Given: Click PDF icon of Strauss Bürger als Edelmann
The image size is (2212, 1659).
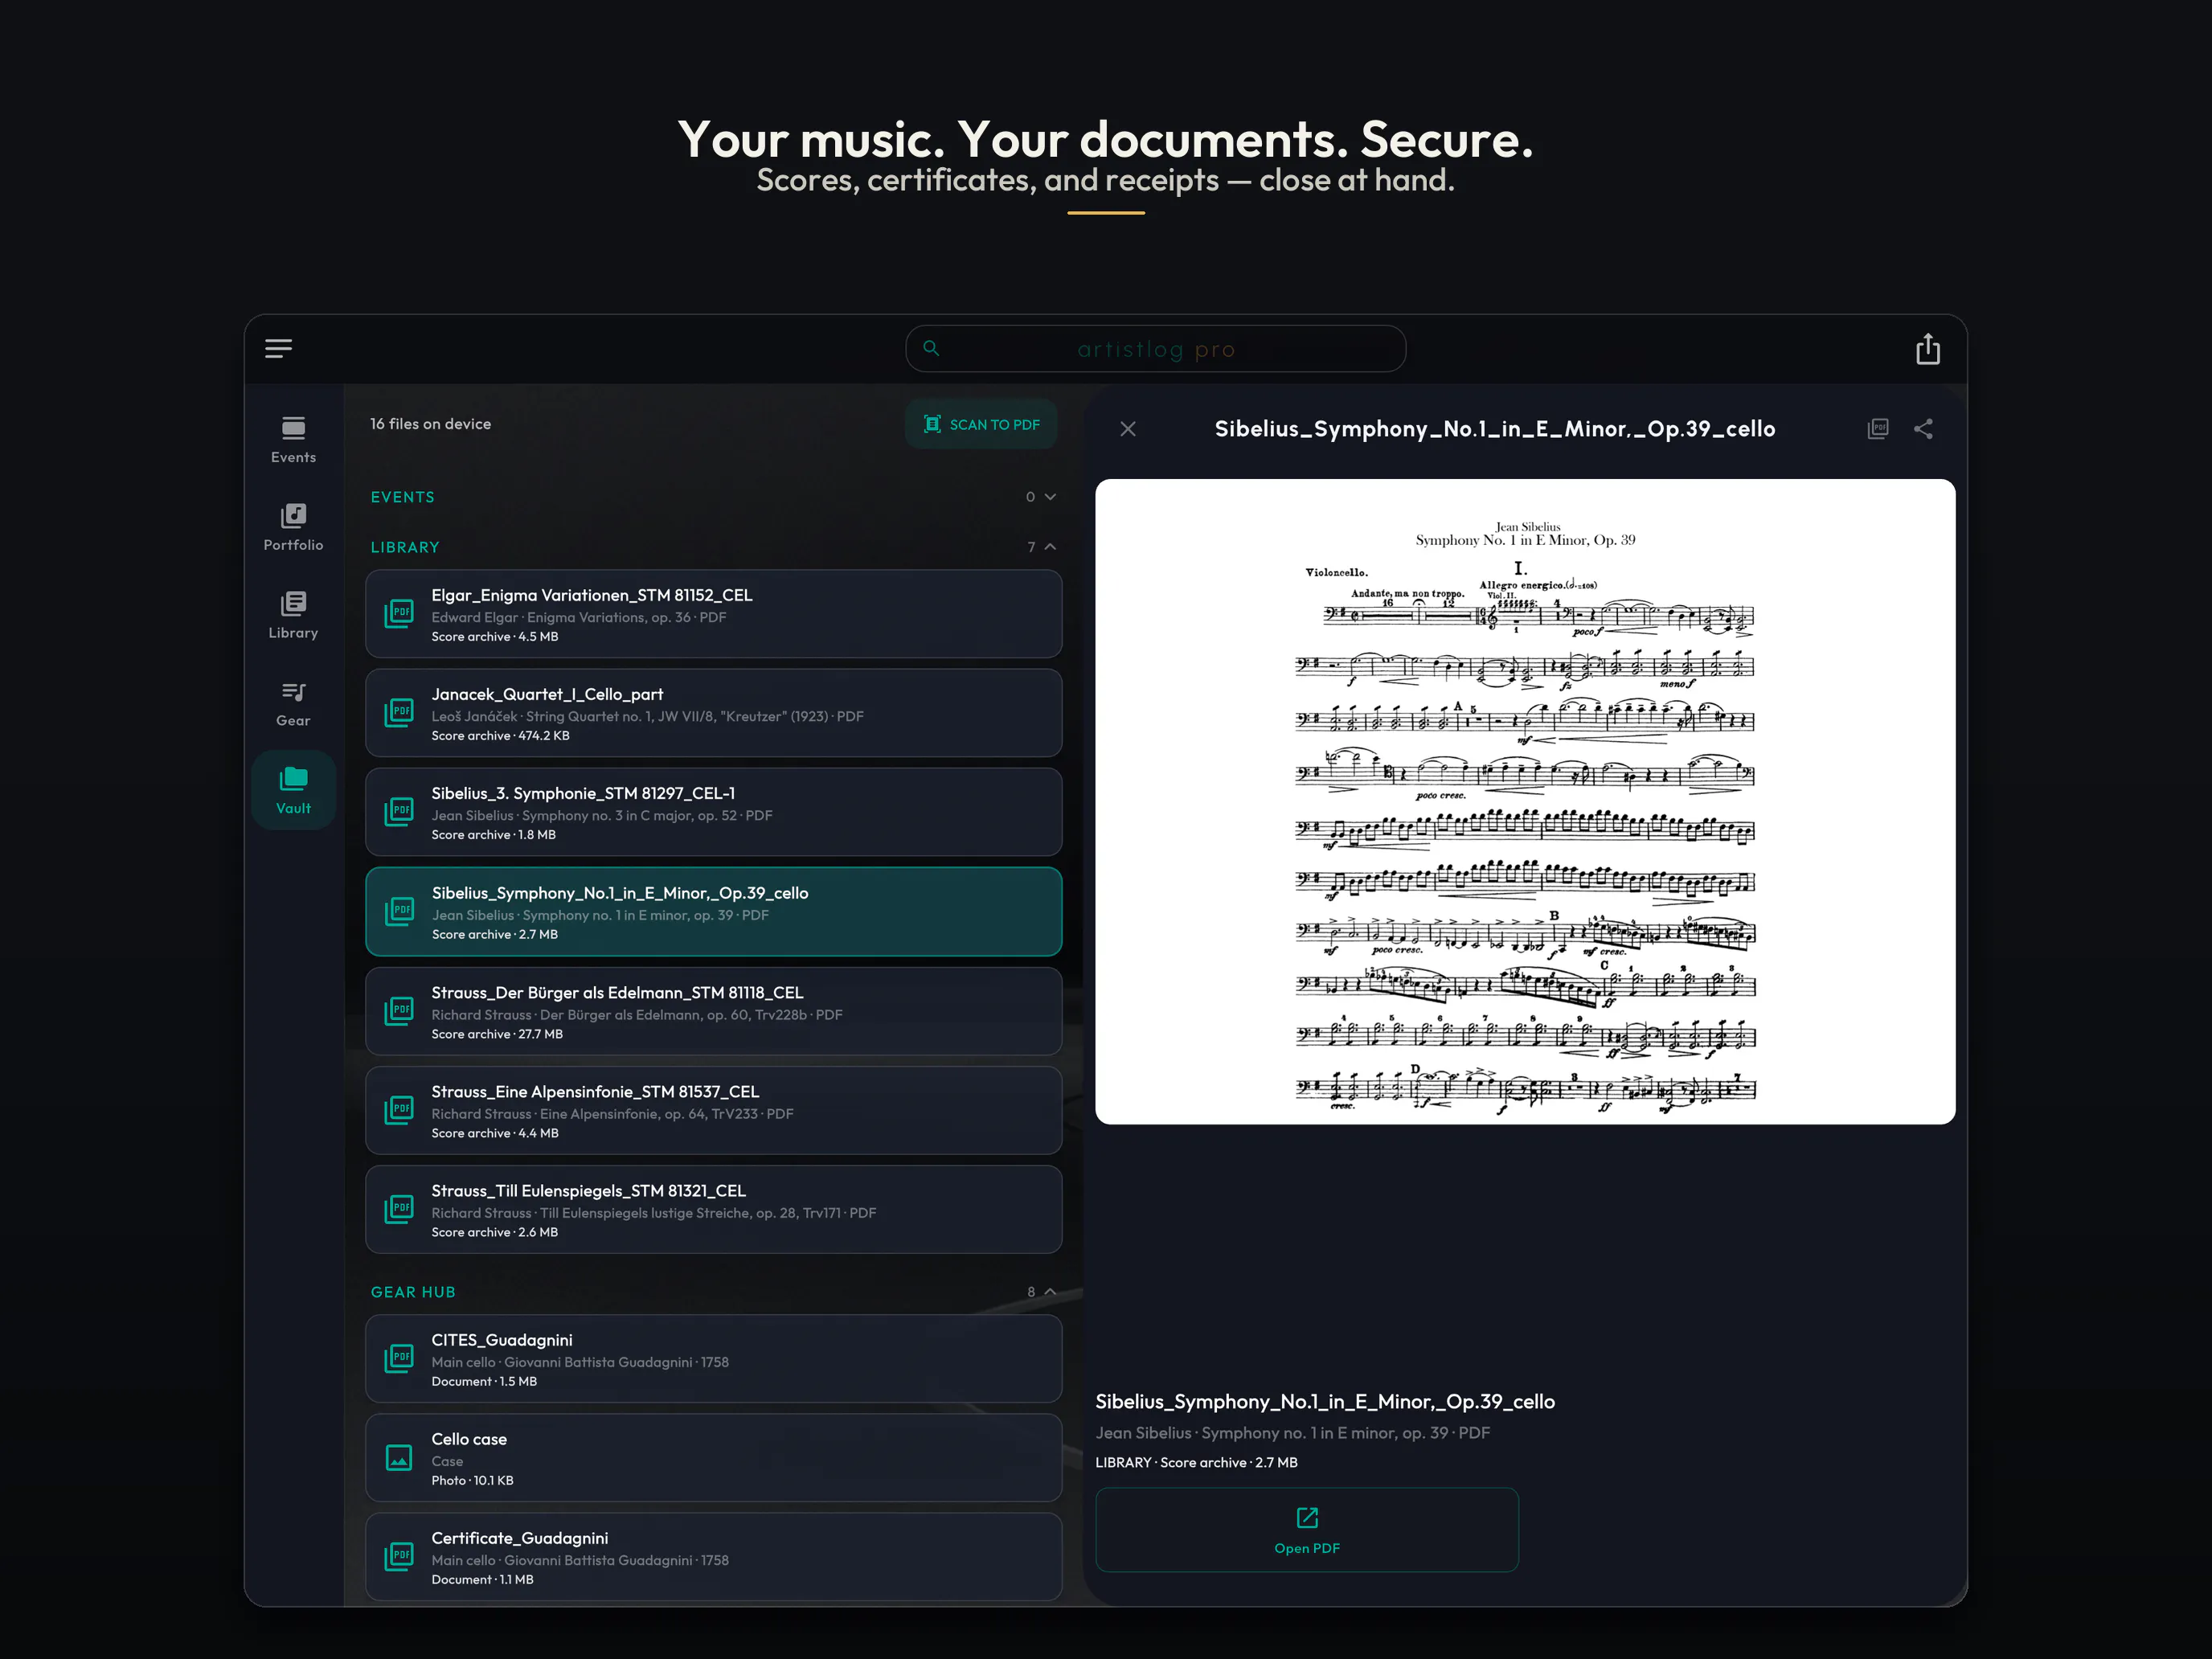Looking at the screenshot, I should (399, 1010).
